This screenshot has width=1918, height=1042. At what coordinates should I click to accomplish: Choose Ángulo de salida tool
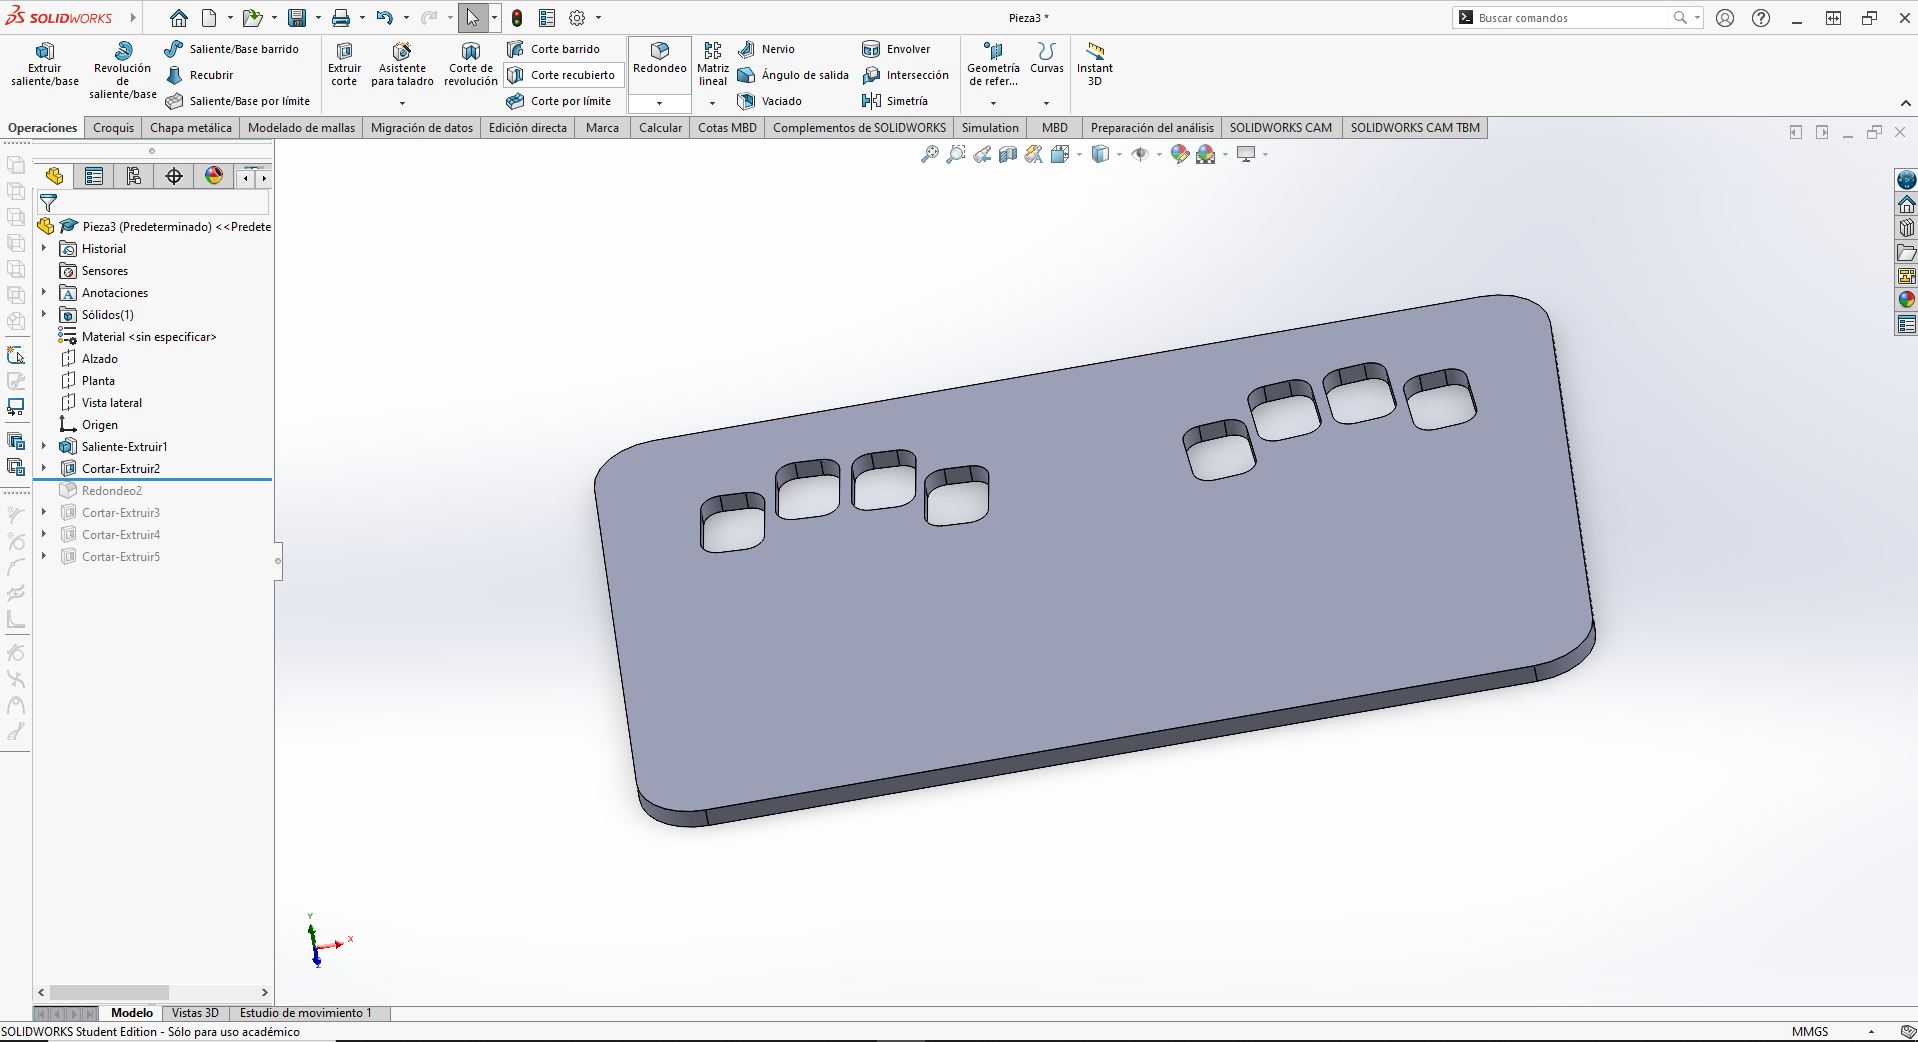(793, 75)
